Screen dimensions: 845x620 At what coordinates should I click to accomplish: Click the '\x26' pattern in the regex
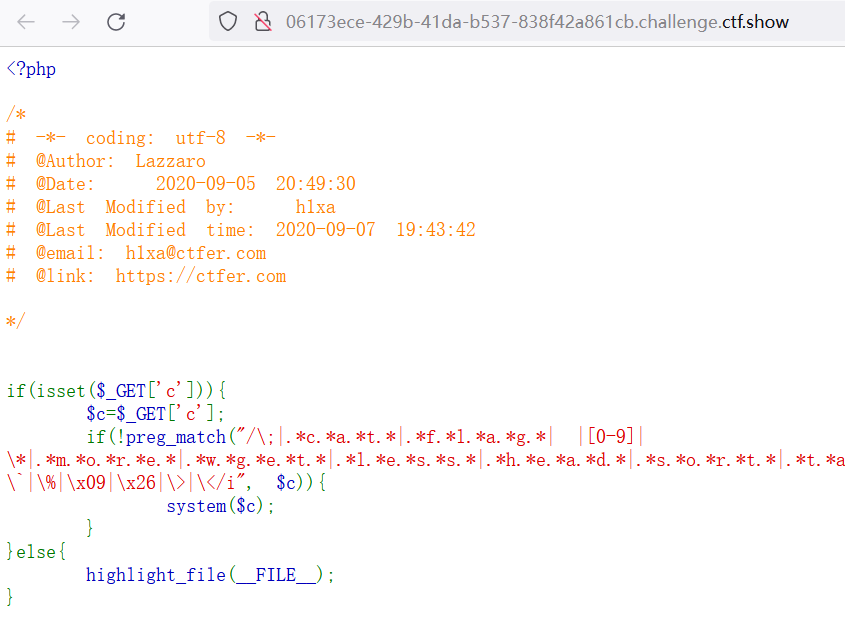(137, 483)
